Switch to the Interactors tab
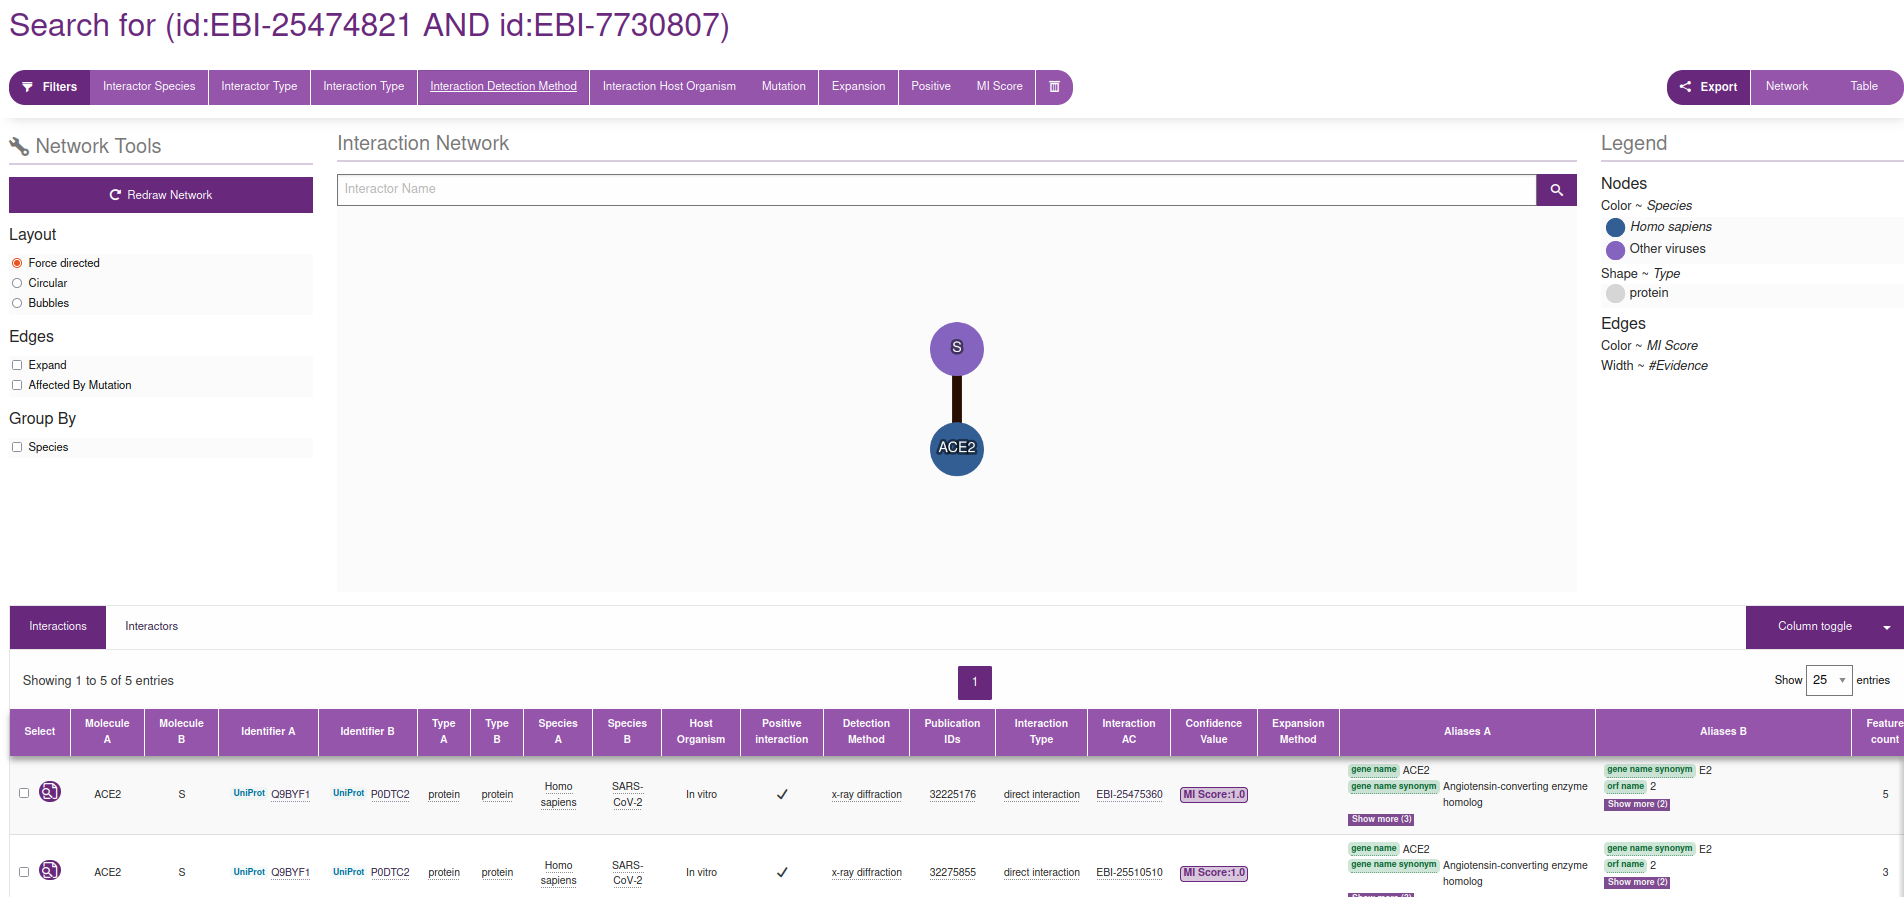The height and width of the screenshot is (897, 1904). tap(151, 627)
